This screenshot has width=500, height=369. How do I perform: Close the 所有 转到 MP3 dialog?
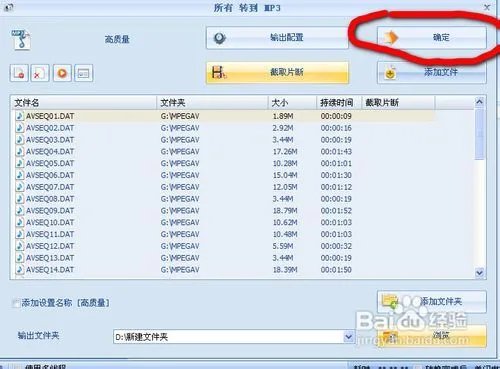pyautogui.click(x=487, y=7)
